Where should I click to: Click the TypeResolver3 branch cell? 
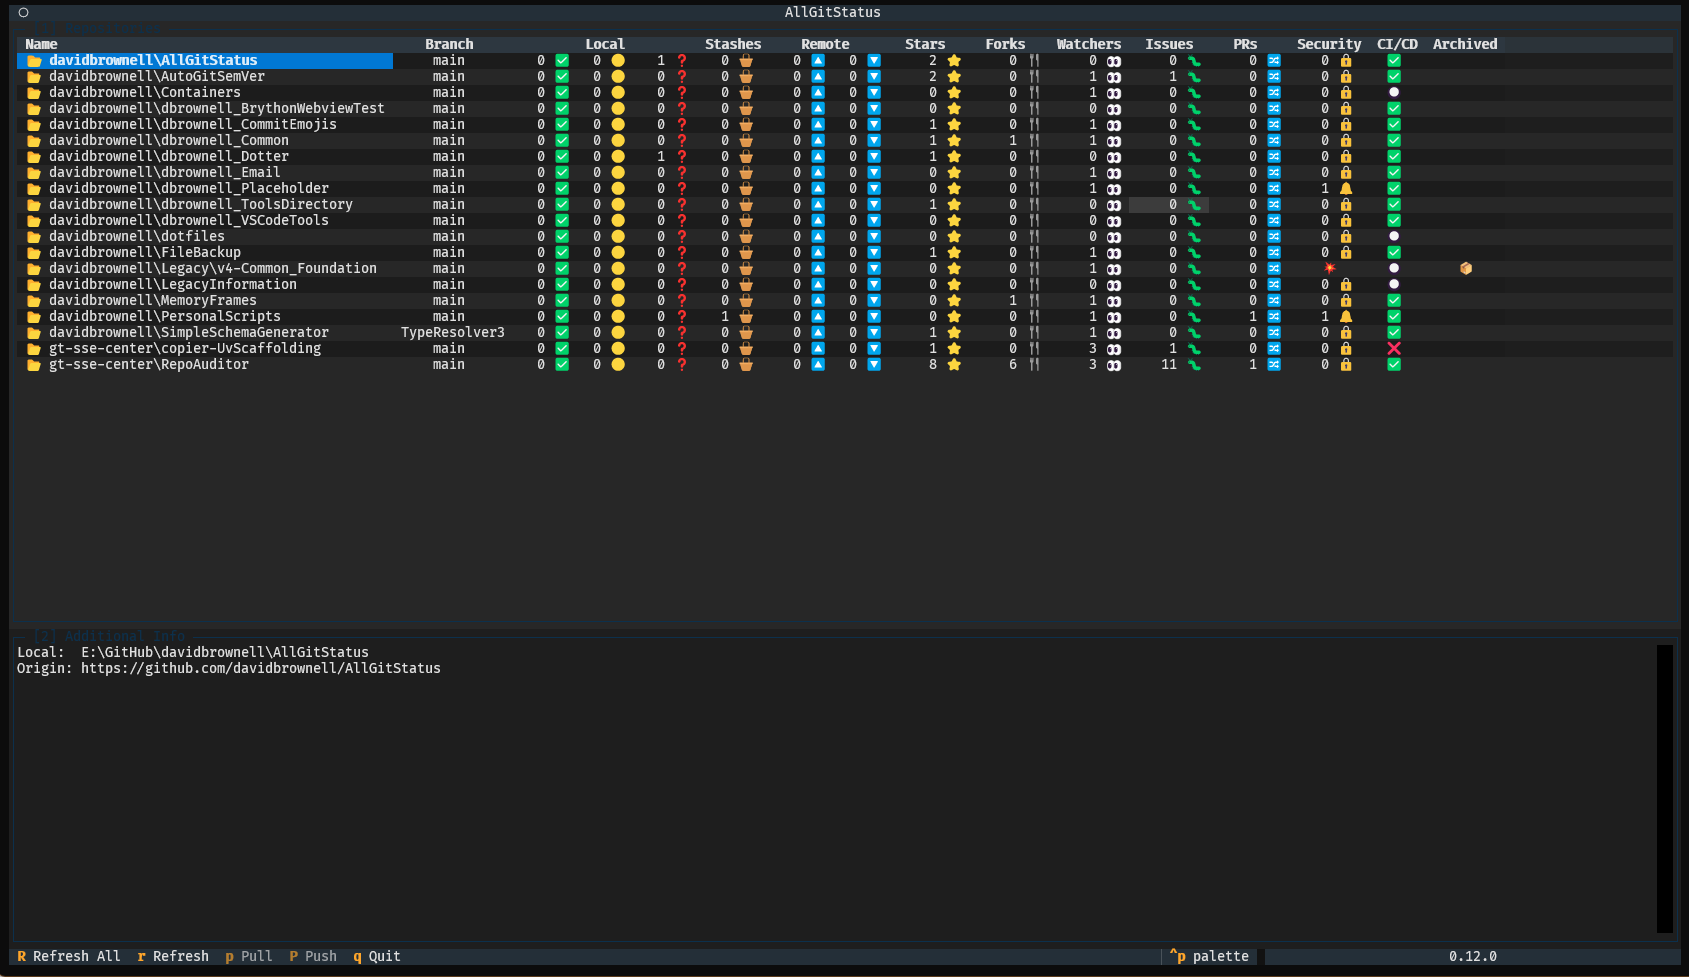click(x=453, y=333)
